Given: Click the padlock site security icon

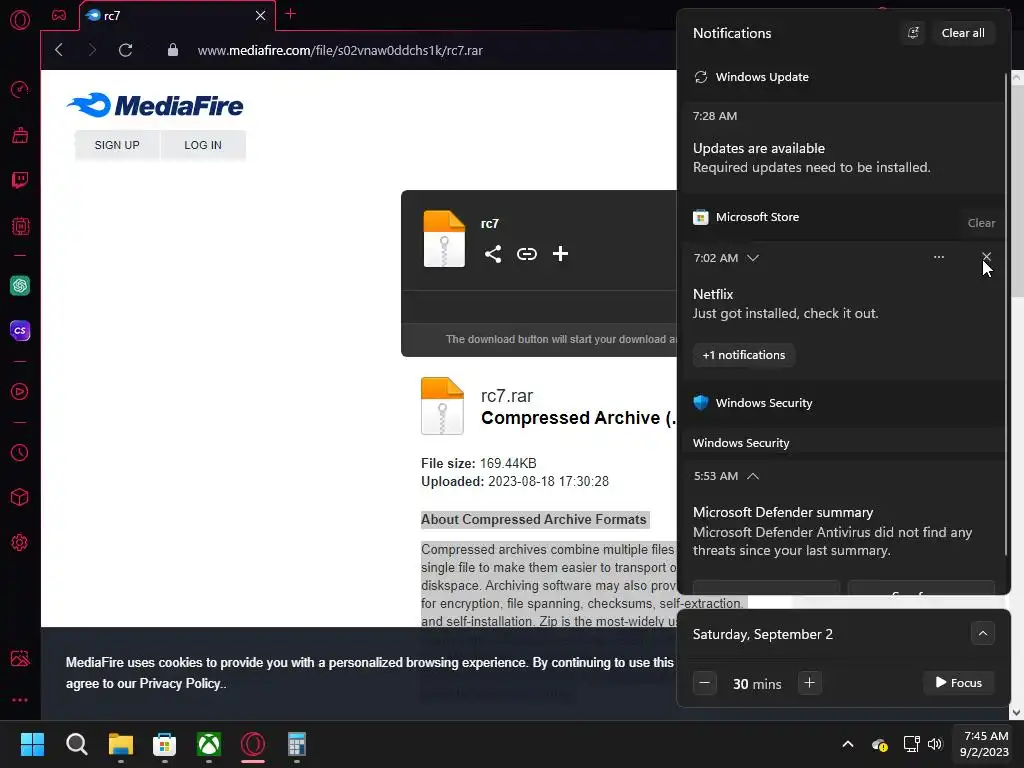Looking at the screenshot, I should 172,50.
